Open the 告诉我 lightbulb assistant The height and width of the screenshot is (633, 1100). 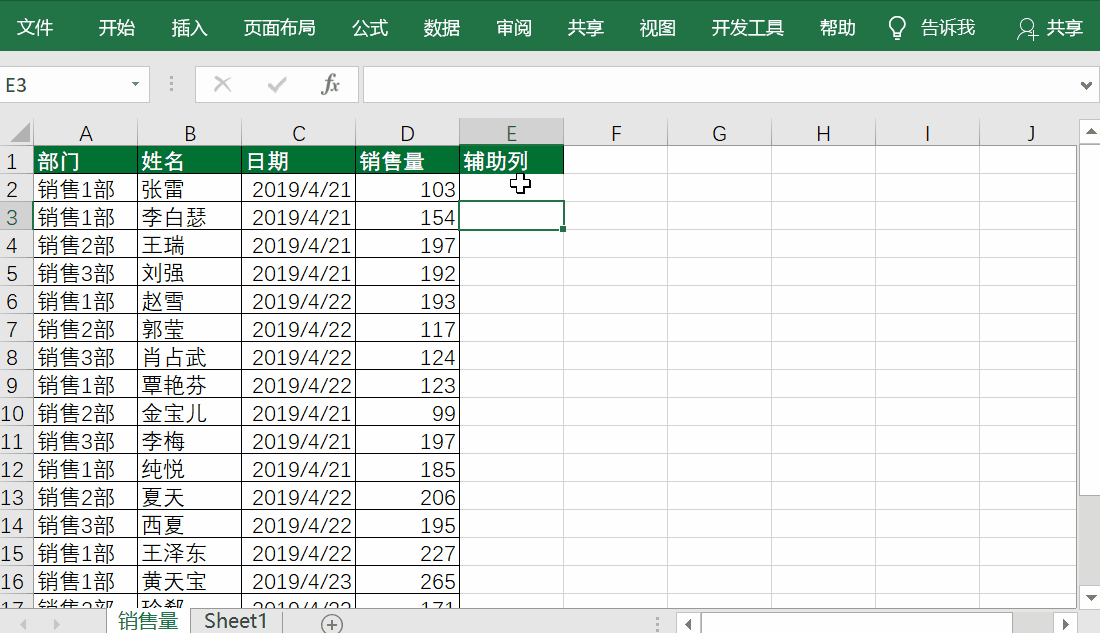[931, 28]
